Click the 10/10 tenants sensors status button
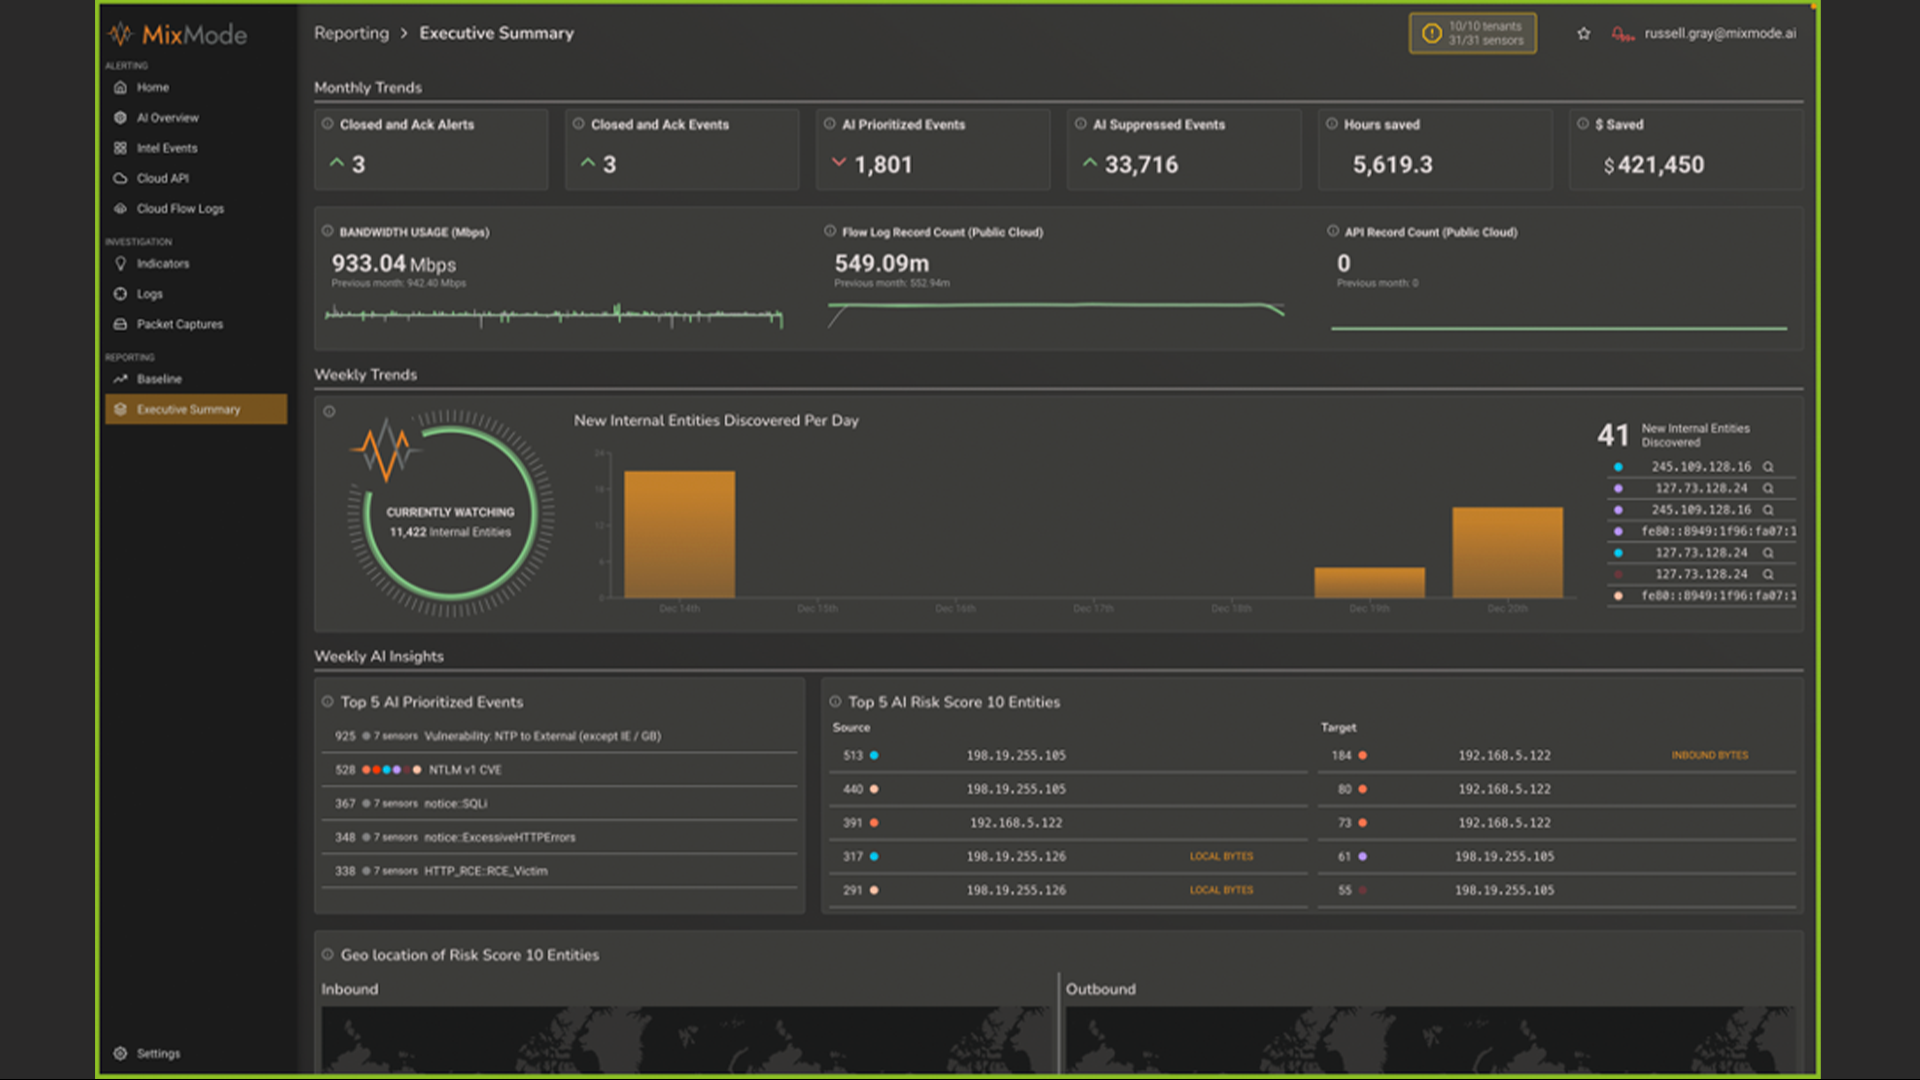 click(x=1472, y=34)
